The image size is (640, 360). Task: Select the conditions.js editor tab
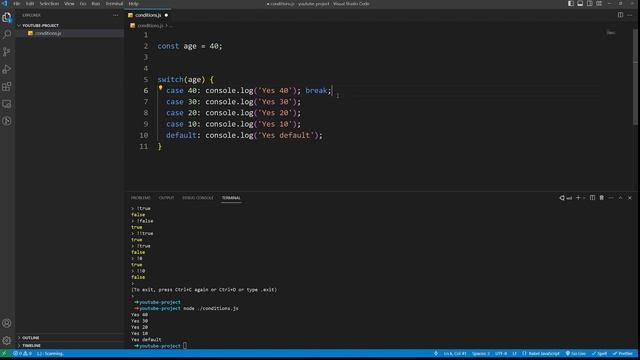click(148, 15)
